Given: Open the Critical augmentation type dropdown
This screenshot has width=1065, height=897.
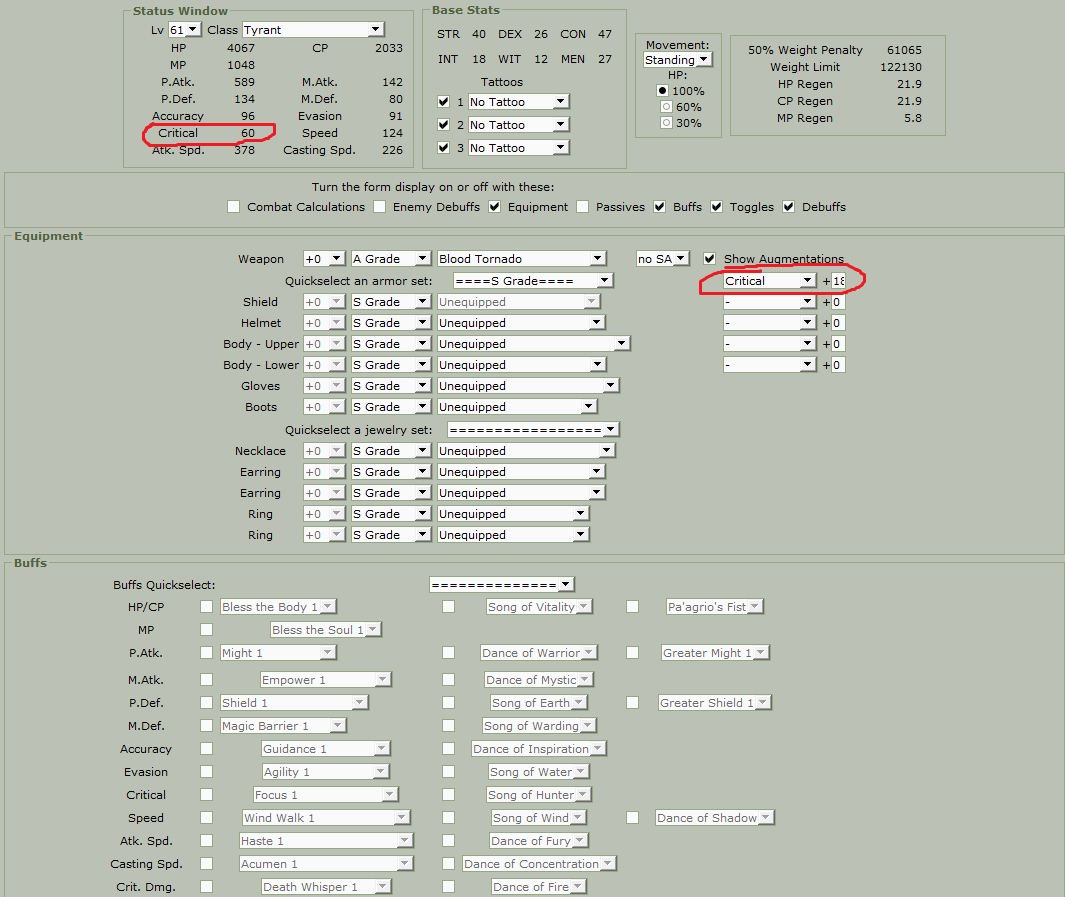Looking at the screenshot, I should point(769,280).
